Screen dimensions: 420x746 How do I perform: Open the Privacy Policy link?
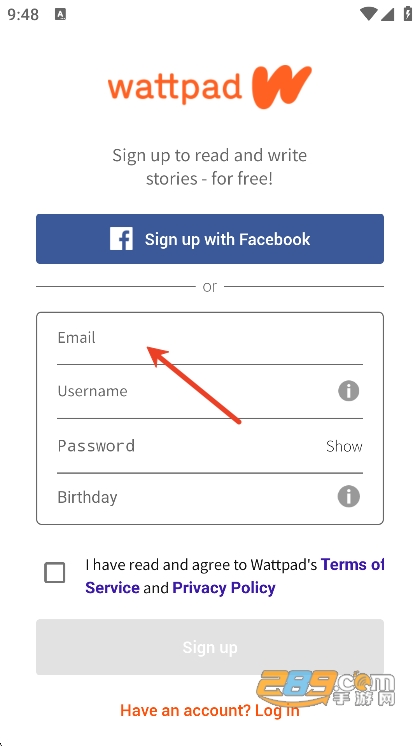[x=224, y=588]
